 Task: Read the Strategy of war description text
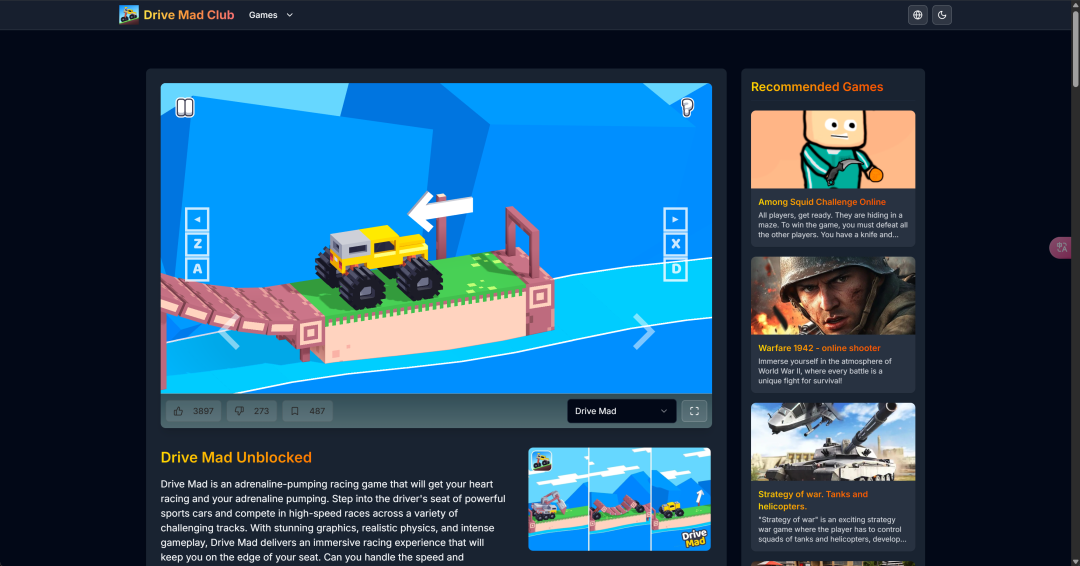coord(832,530)
